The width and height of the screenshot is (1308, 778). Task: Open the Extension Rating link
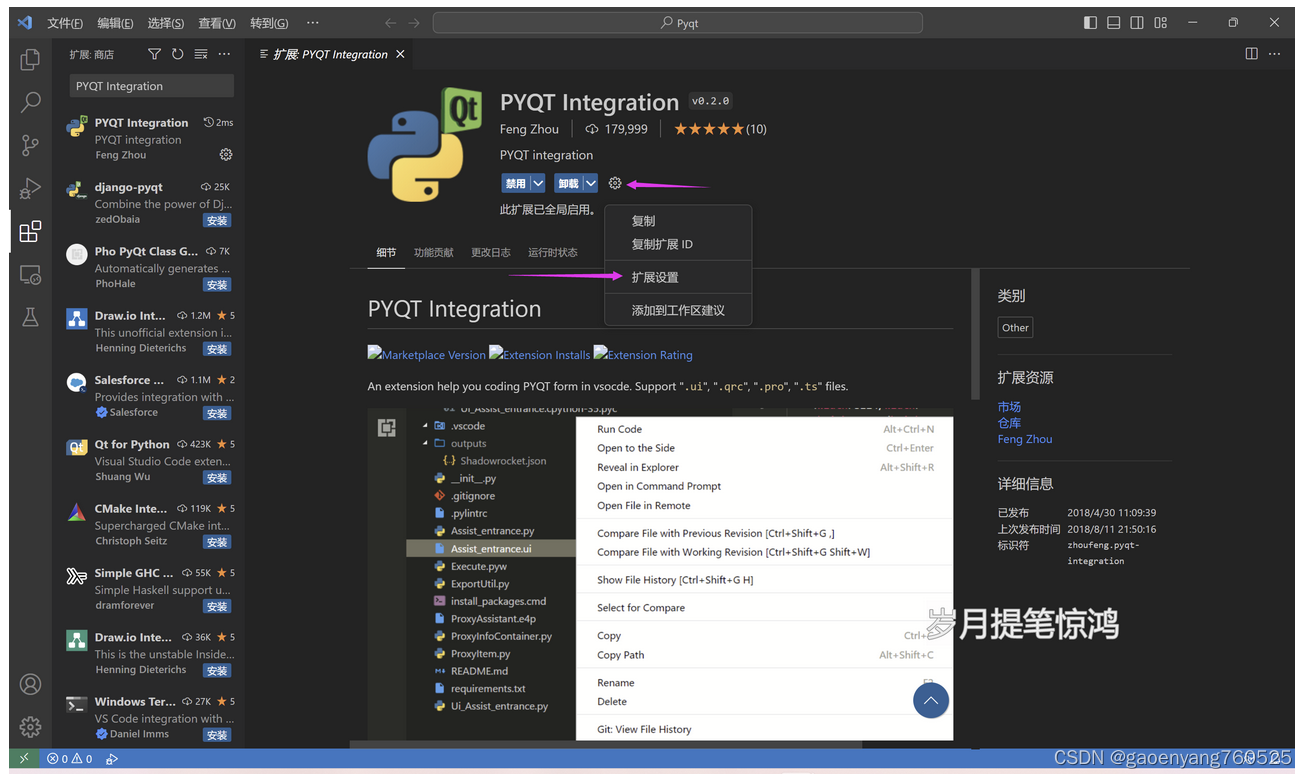click(x=643, y=354)
